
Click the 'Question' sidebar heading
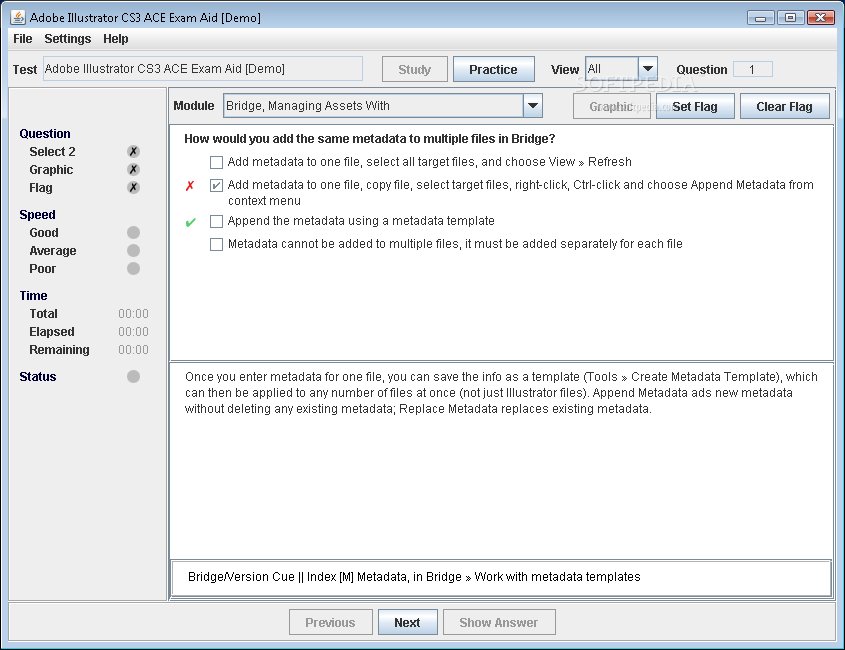(x=45, y=134)
